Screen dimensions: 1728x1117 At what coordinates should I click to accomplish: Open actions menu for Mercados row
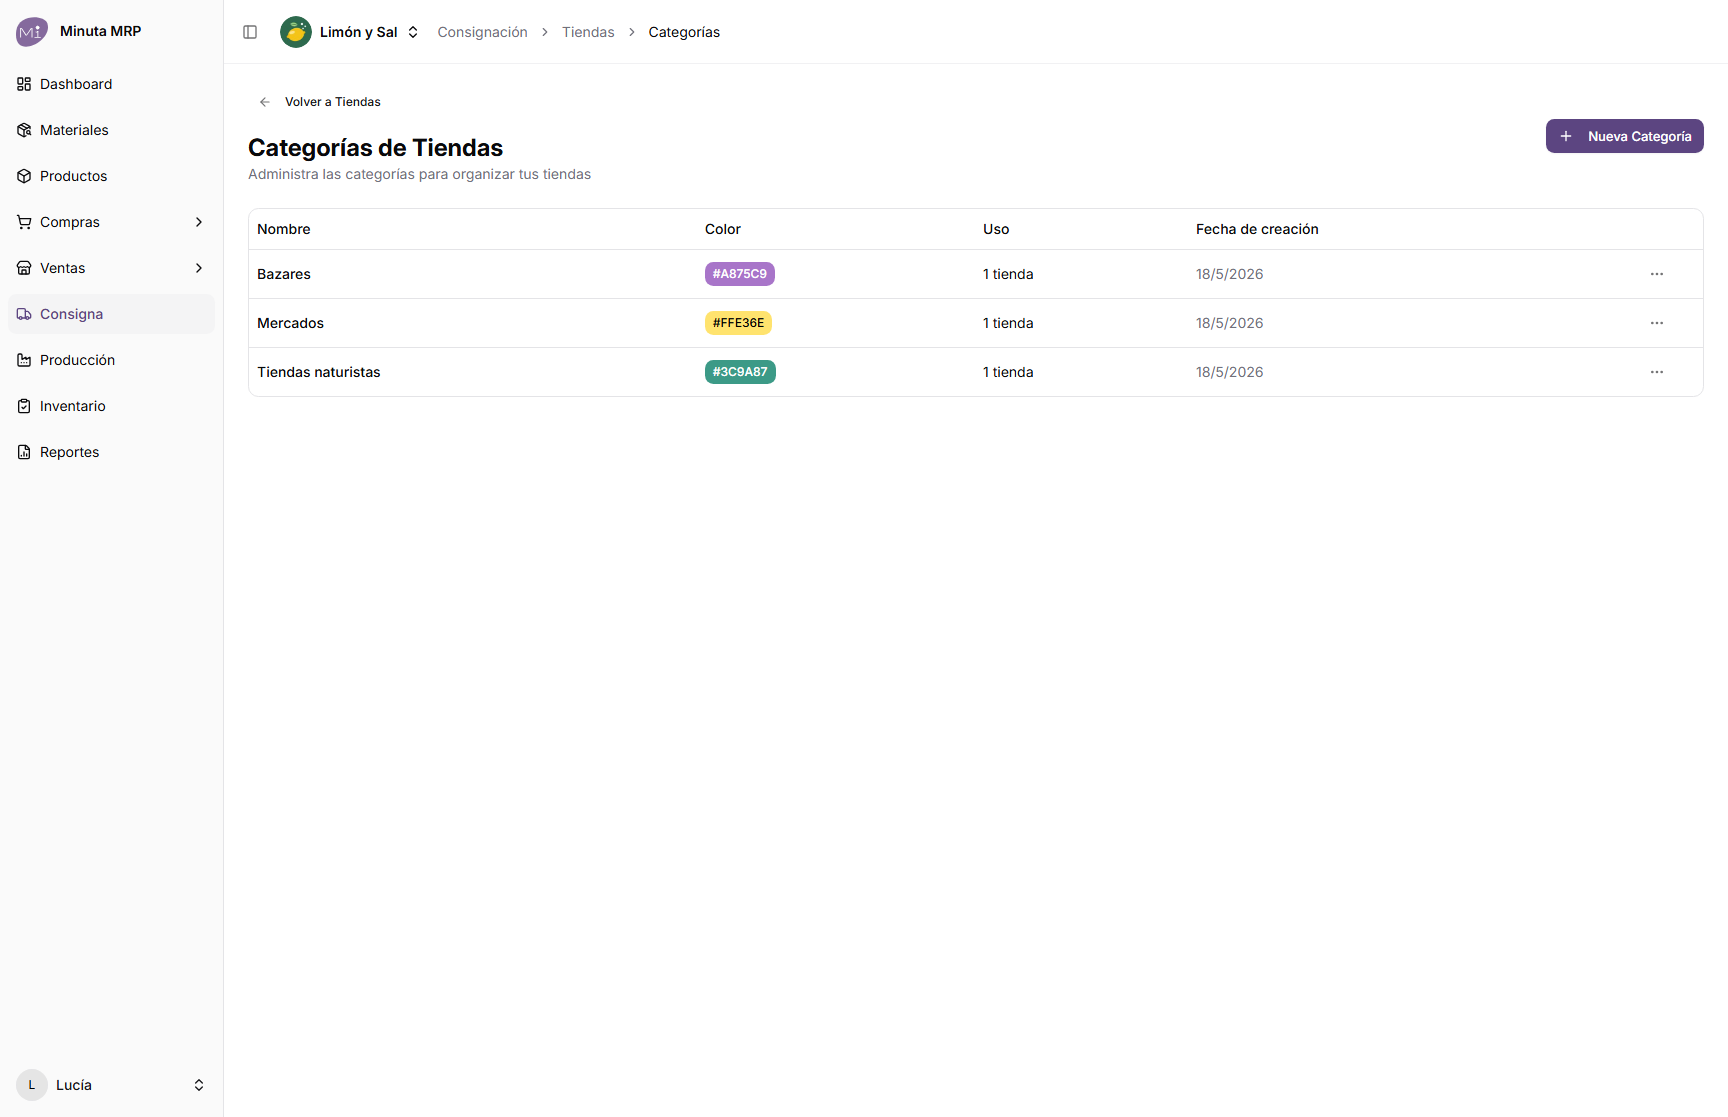(x=1657, y=323)
